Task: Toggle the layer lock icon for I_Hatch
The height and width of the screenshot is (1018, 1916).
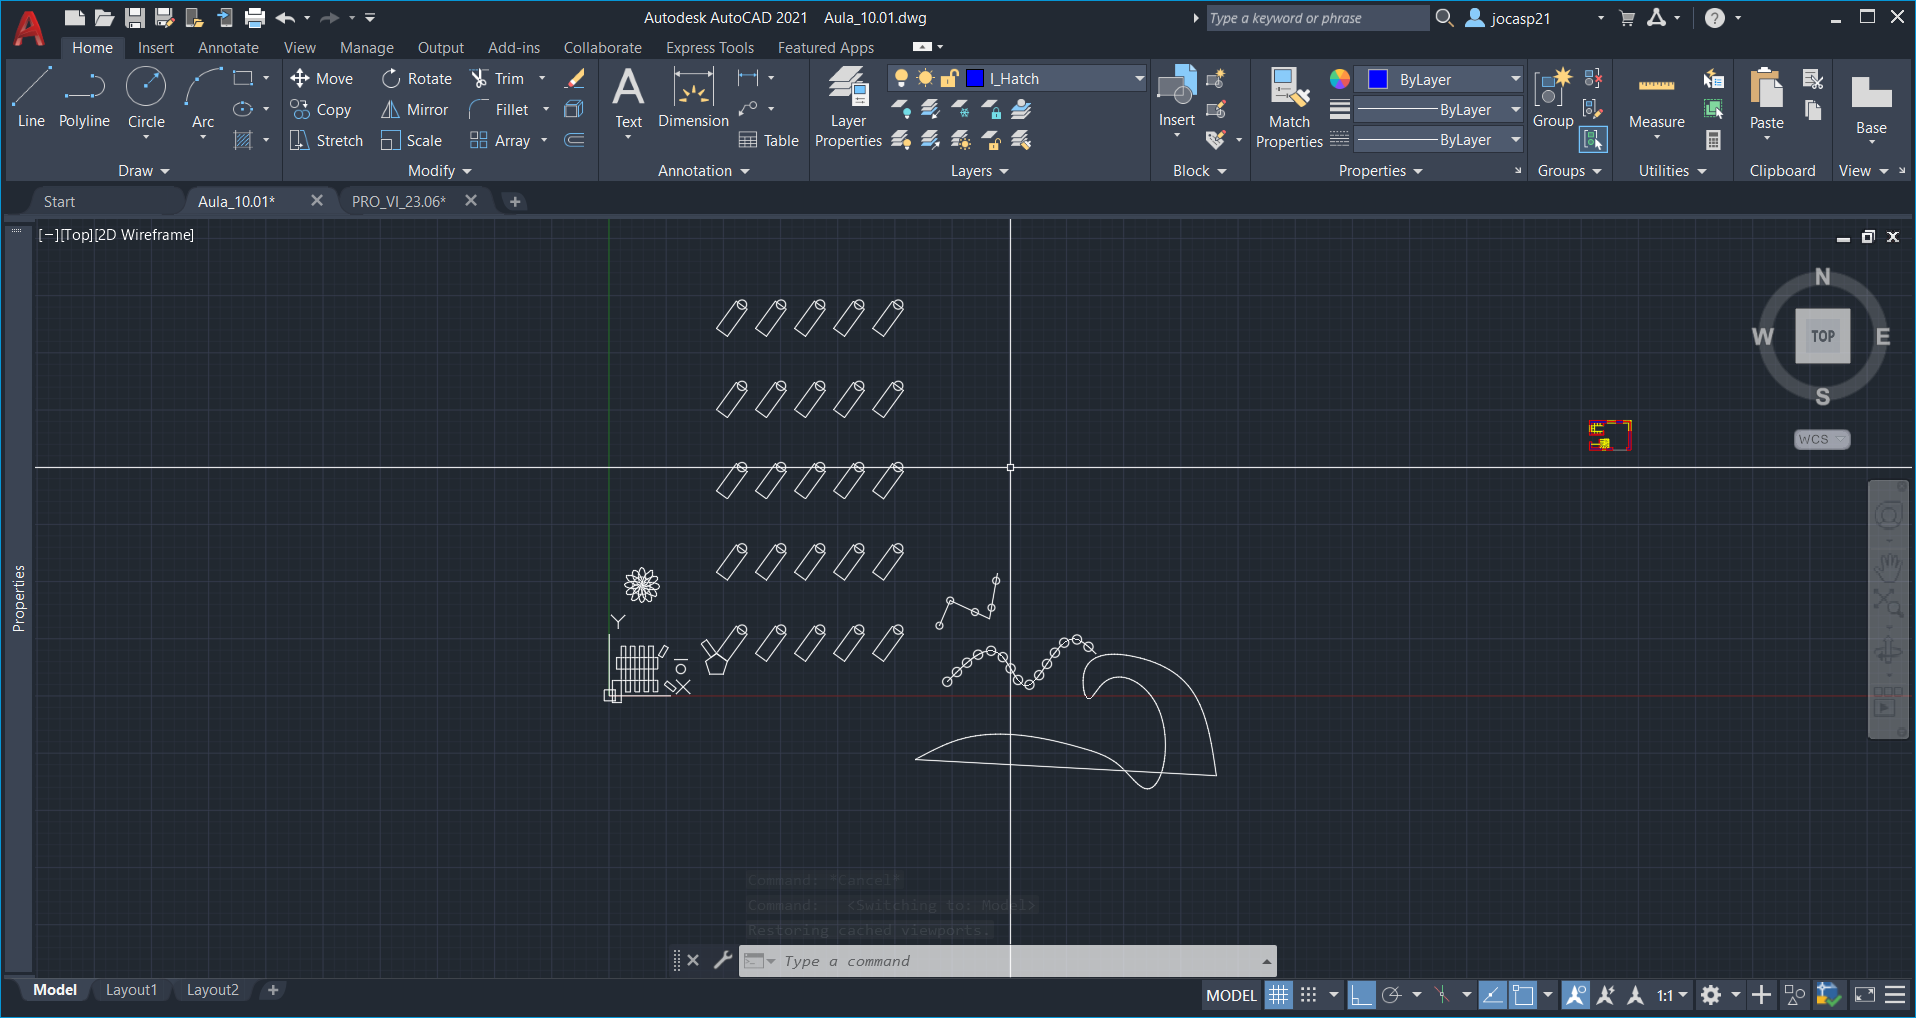Action: pyautogui.click(x=949, y=78)
